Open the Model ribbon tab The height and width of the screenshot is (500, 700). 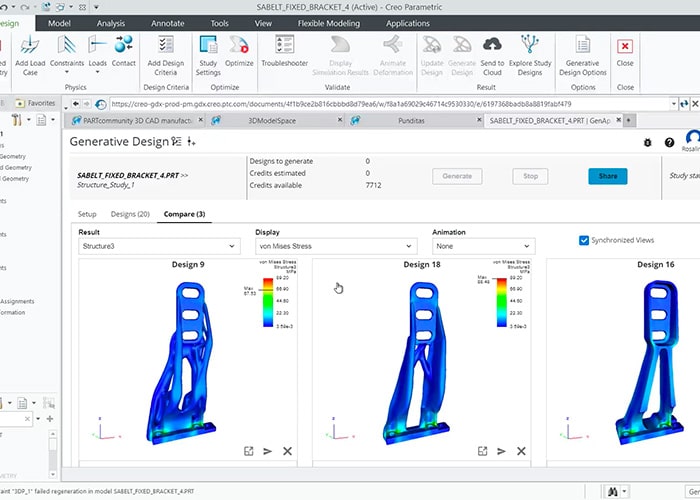pos(59,23)
